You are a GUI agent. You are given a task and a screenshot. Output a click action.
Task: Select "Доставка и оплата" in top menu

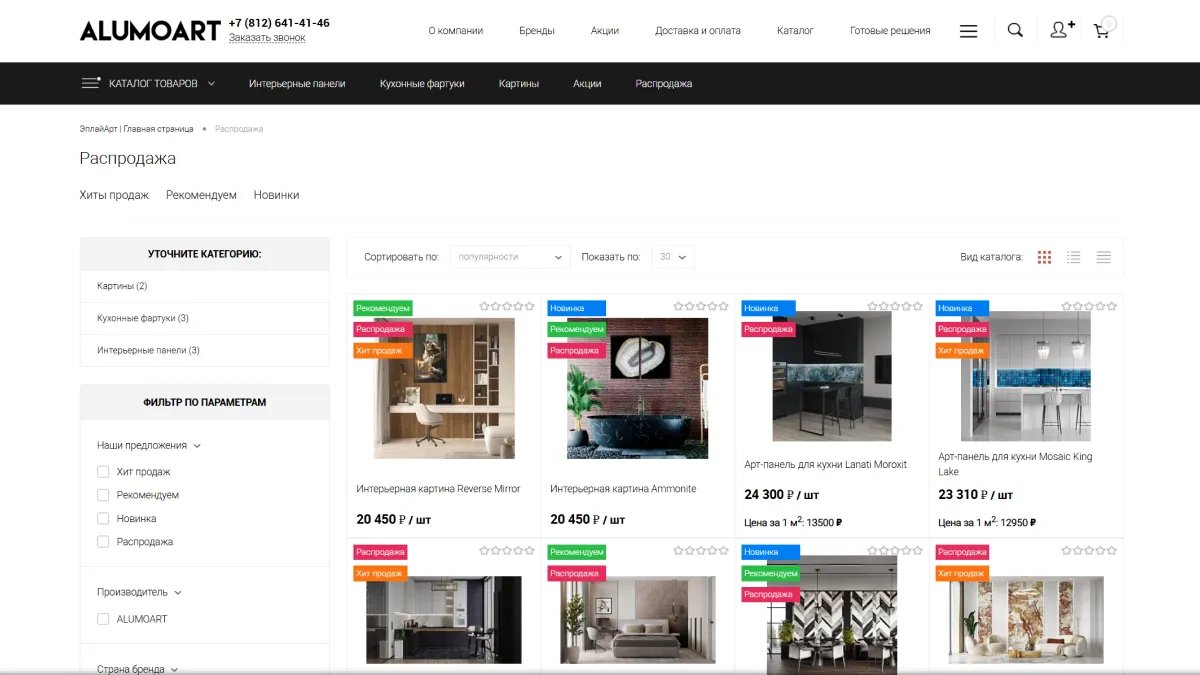point(698,31)
